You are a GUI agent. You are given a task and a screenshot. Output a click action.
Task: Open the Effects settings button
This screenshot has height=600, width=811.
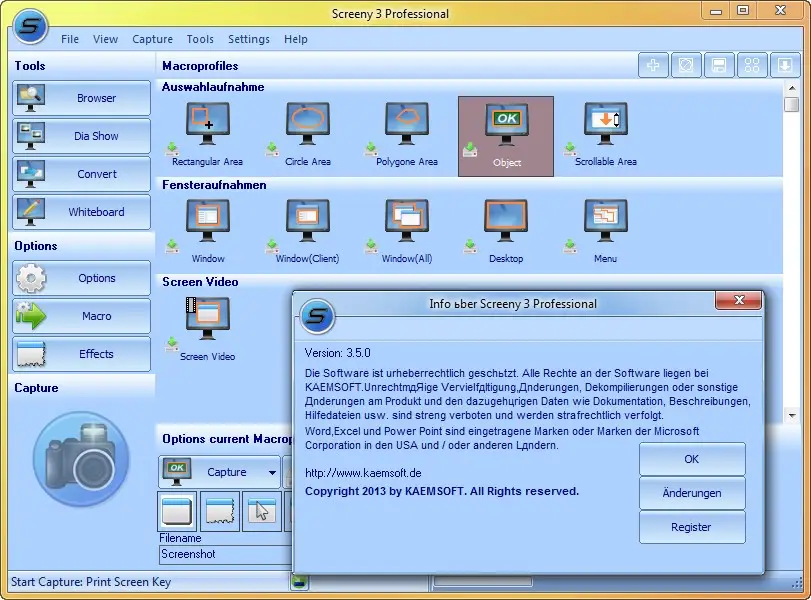coord(82,354)
